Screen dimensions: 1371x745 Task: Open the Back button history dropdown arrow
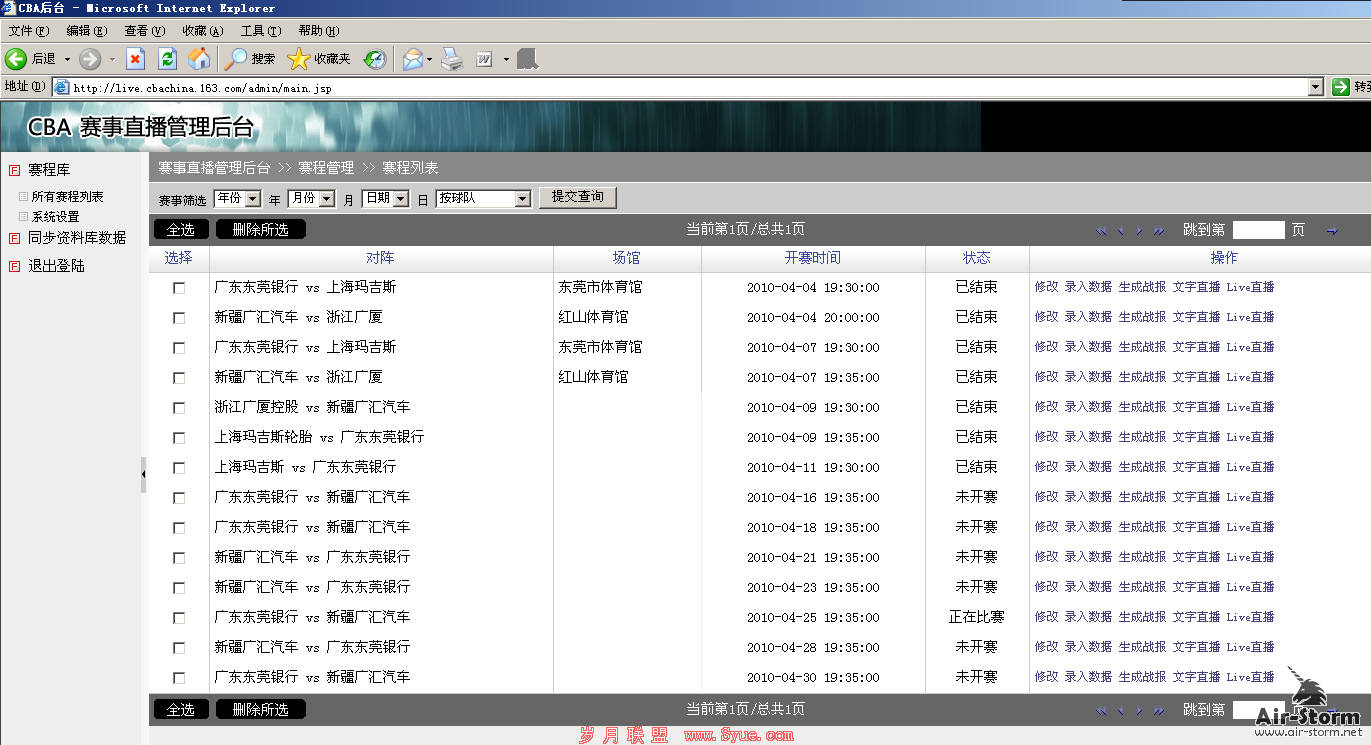[67, 59]
